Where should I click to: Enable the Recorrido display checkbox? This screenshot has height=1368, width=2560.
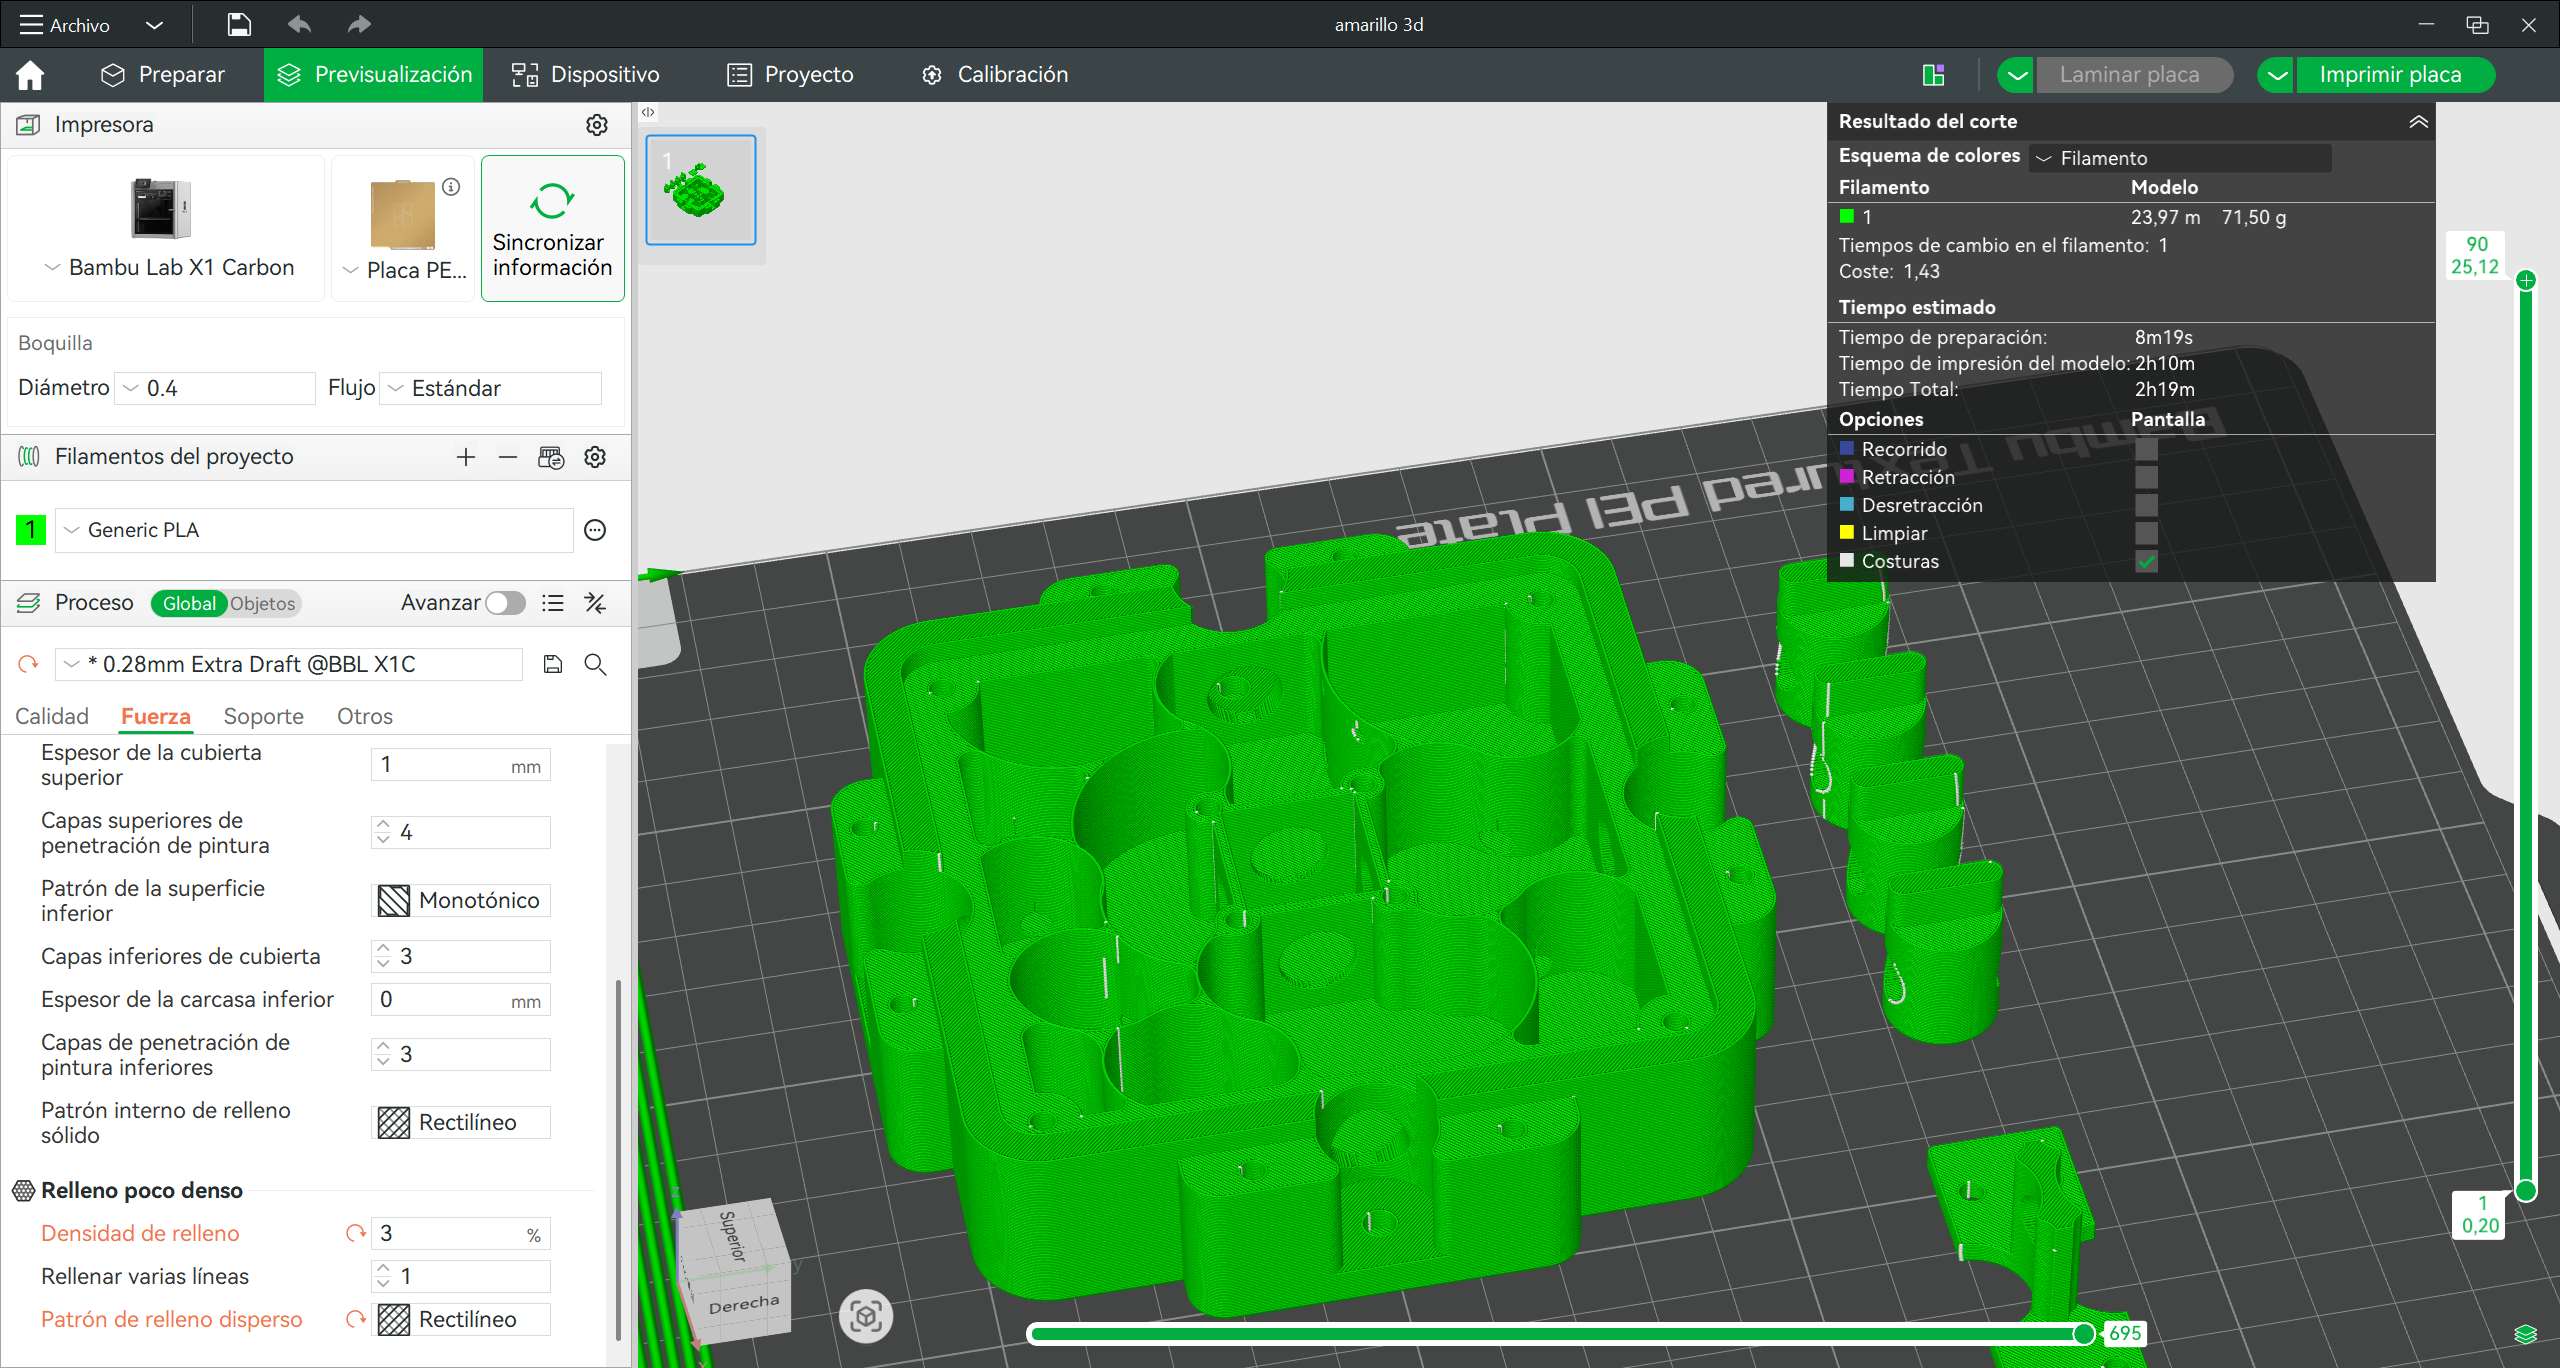click(x=2146, y=449)
